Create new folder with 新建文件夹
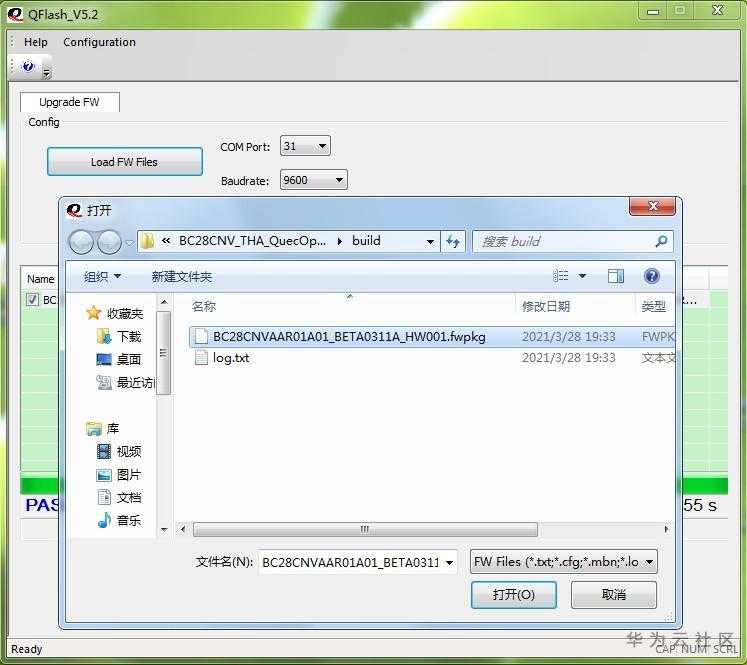The image size is (747, 665). [x=182, y=276]
